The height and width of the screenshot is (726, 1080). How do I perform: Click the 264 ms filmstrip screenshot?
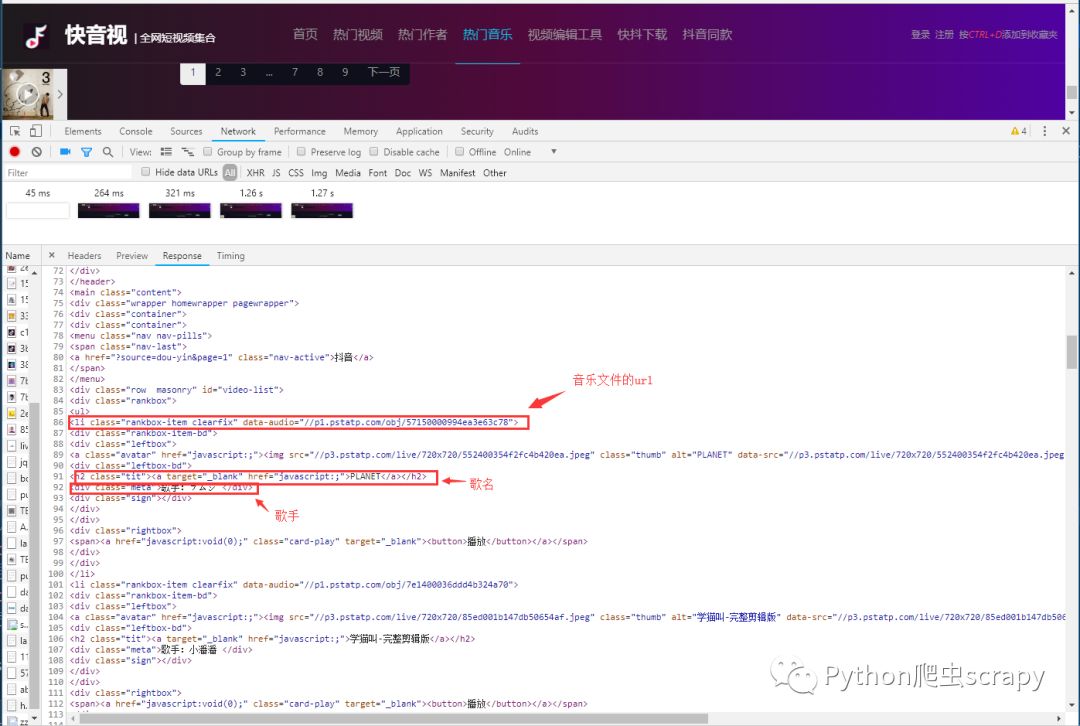point(109,210)
